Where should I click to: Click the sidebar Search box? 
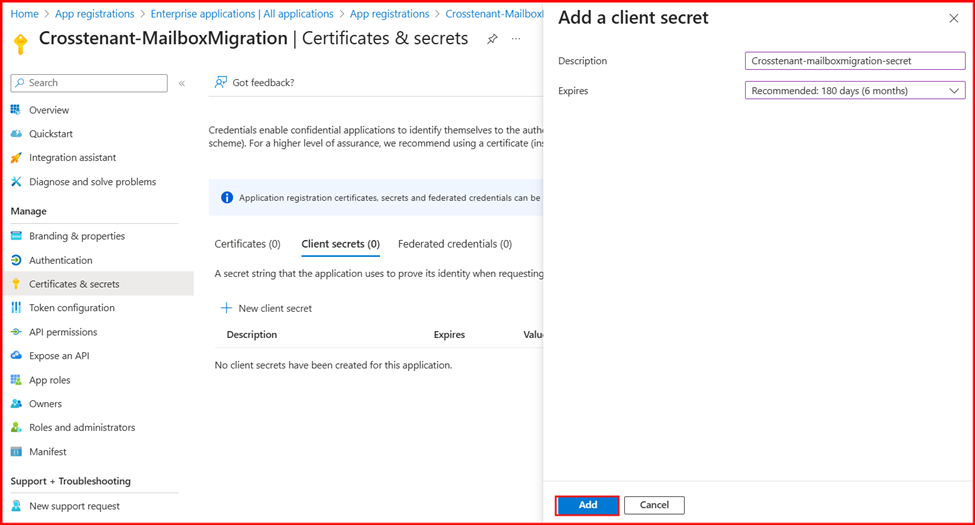pos(90,83)
